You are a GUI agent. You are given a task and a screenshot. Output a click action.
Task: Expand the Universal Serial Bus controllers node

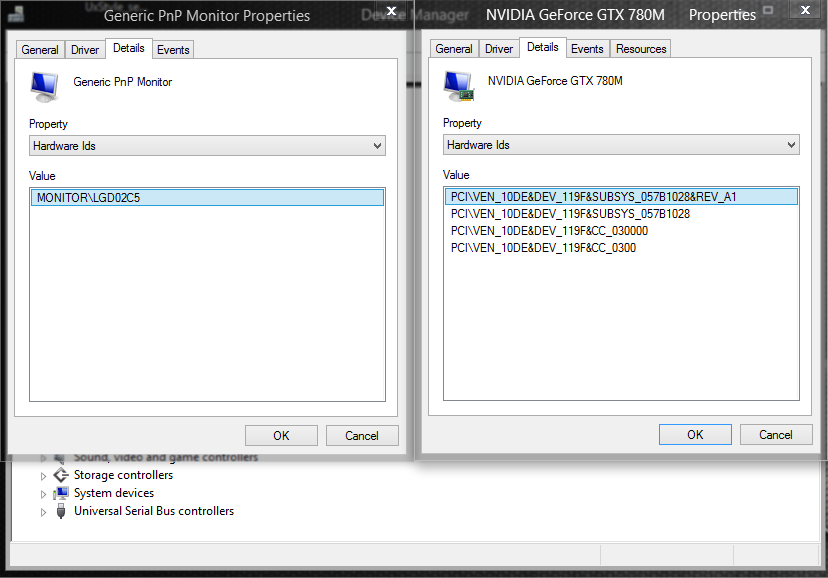pyautogui.click(x=43, y=512)
